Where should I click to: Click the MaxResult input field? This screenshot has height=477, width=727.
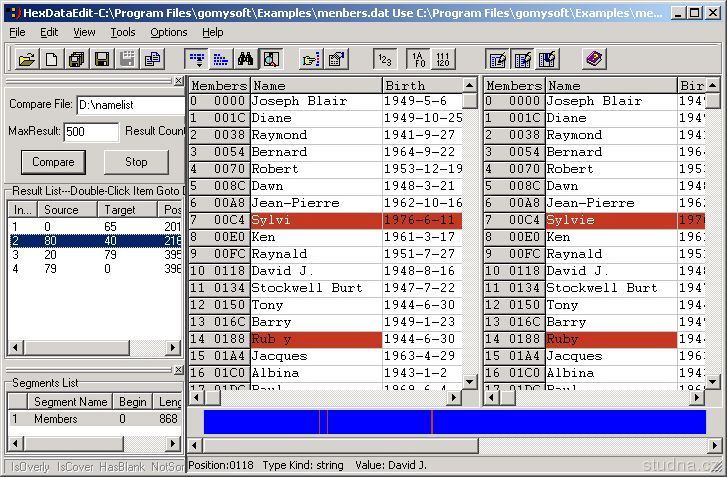91,132
